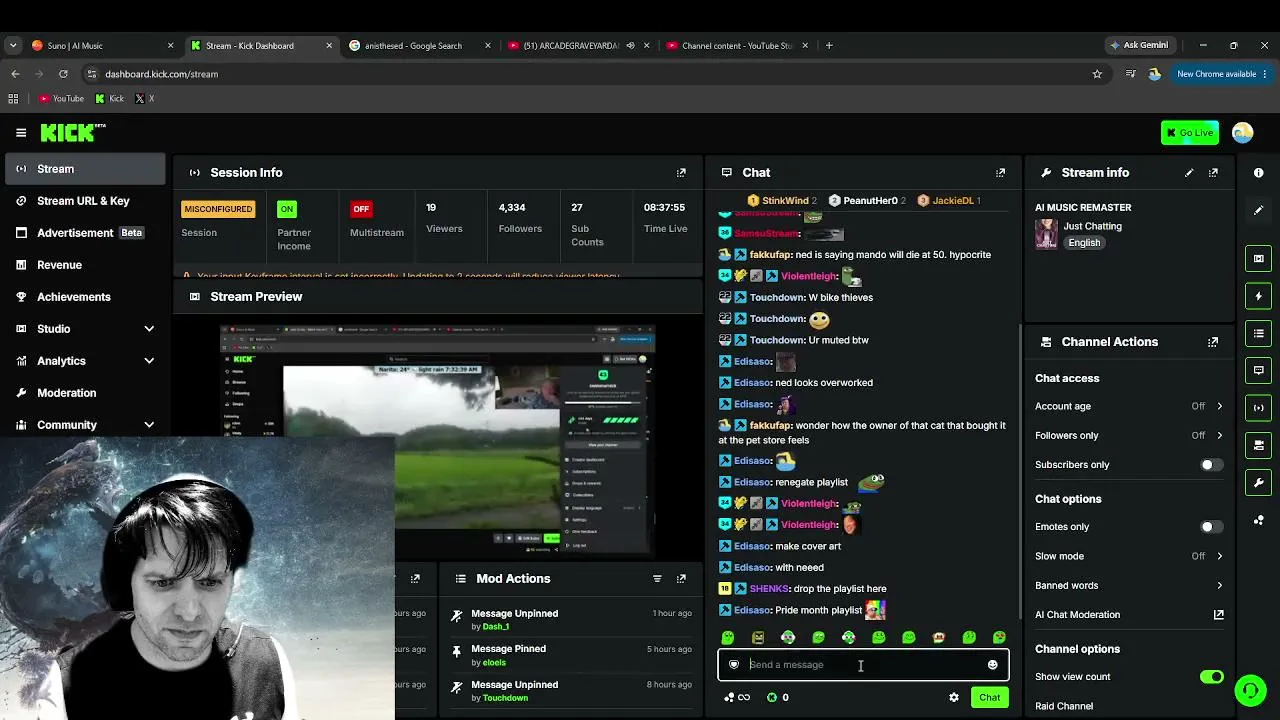The image size is (1280, 720).
Task: Edit stream info with pencil icon in panel header
Action: (1189, 172)
